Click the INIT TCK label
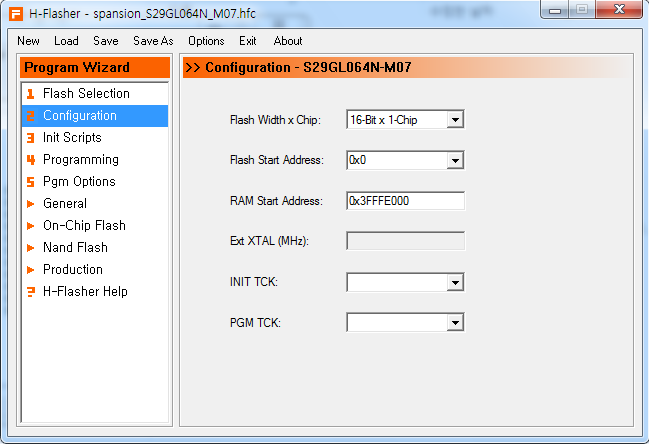Viewport: 649px width, 444px height. 254,282
